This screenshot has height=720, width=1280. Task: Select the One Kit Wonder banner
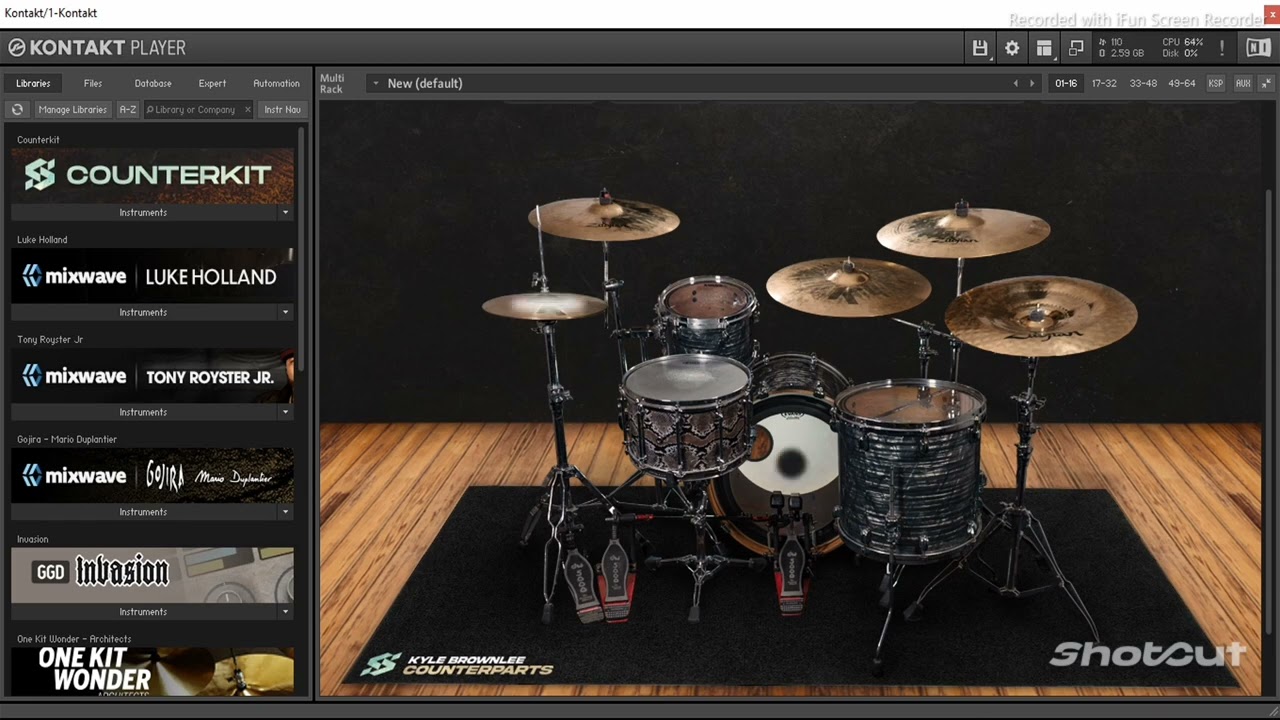point(152,671)
